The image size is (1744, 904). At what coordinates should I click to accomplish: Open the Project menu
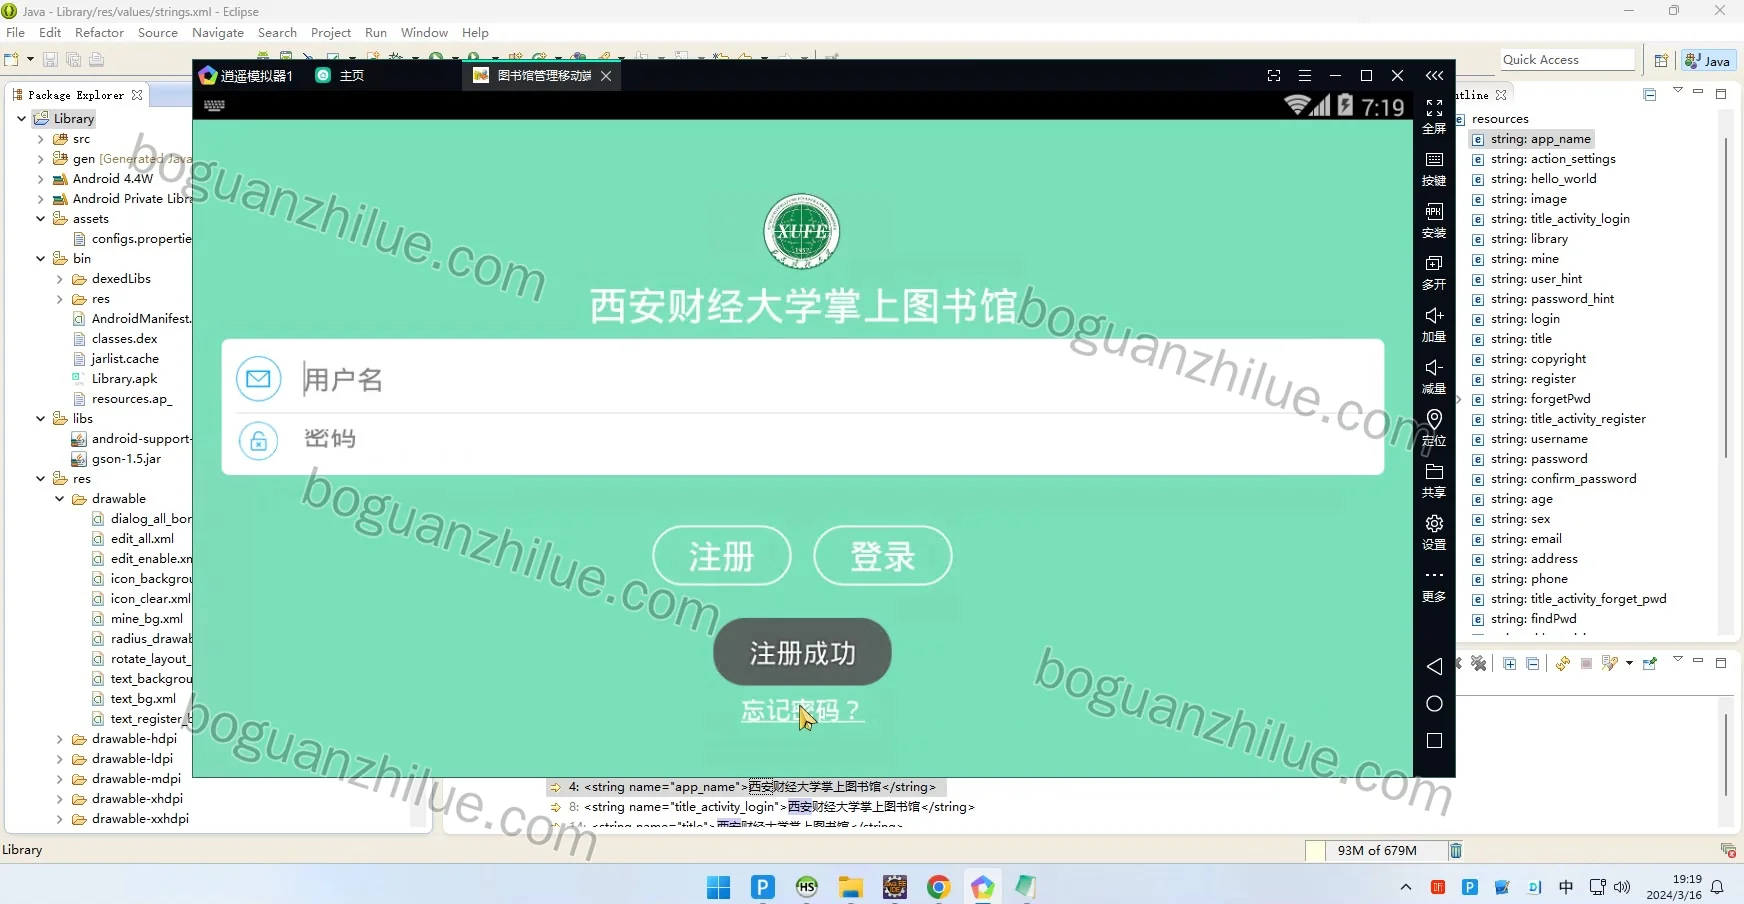click(x=331, y=33)
